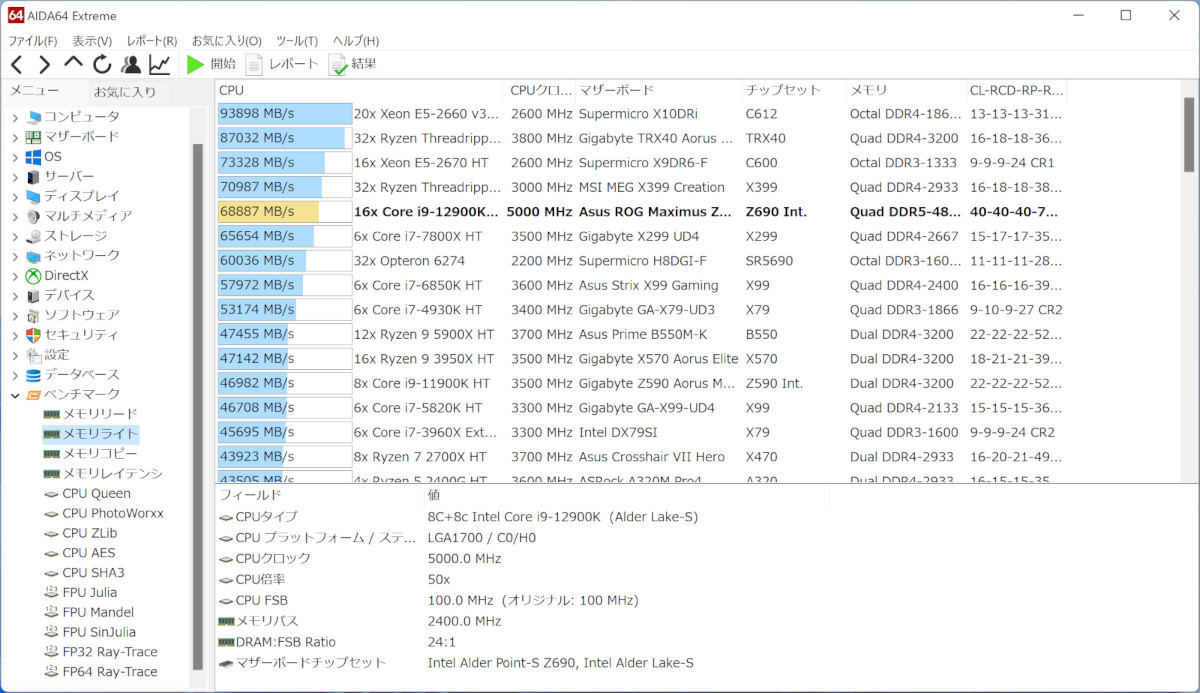This screenshot has height=693, width=1200.
Task: Click the 結果 toolbar button
Action: [x=353, y=64]
